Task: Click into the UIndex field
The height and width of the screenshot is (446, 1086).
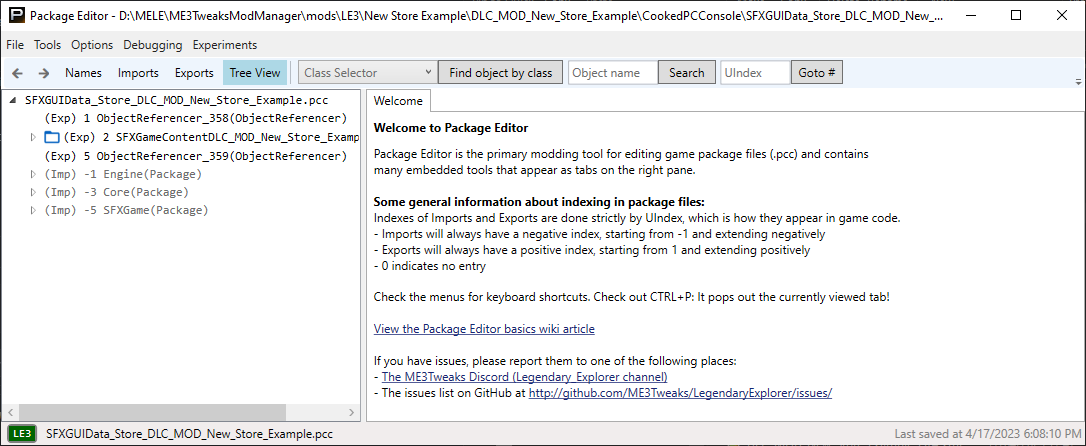Action: (755, 73)
